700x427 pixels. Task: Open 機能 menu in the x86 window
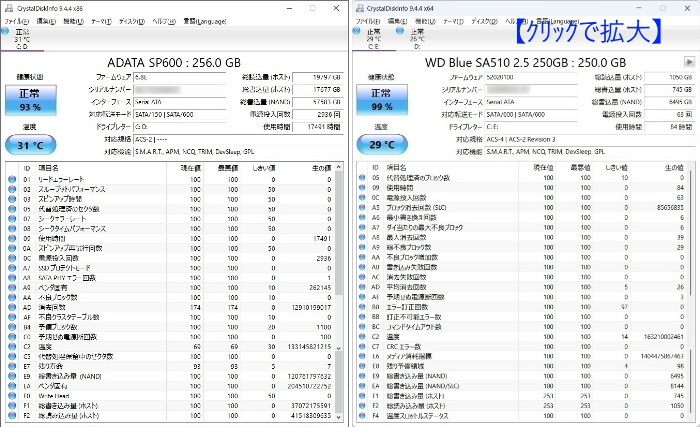click(x=74, y=21)
